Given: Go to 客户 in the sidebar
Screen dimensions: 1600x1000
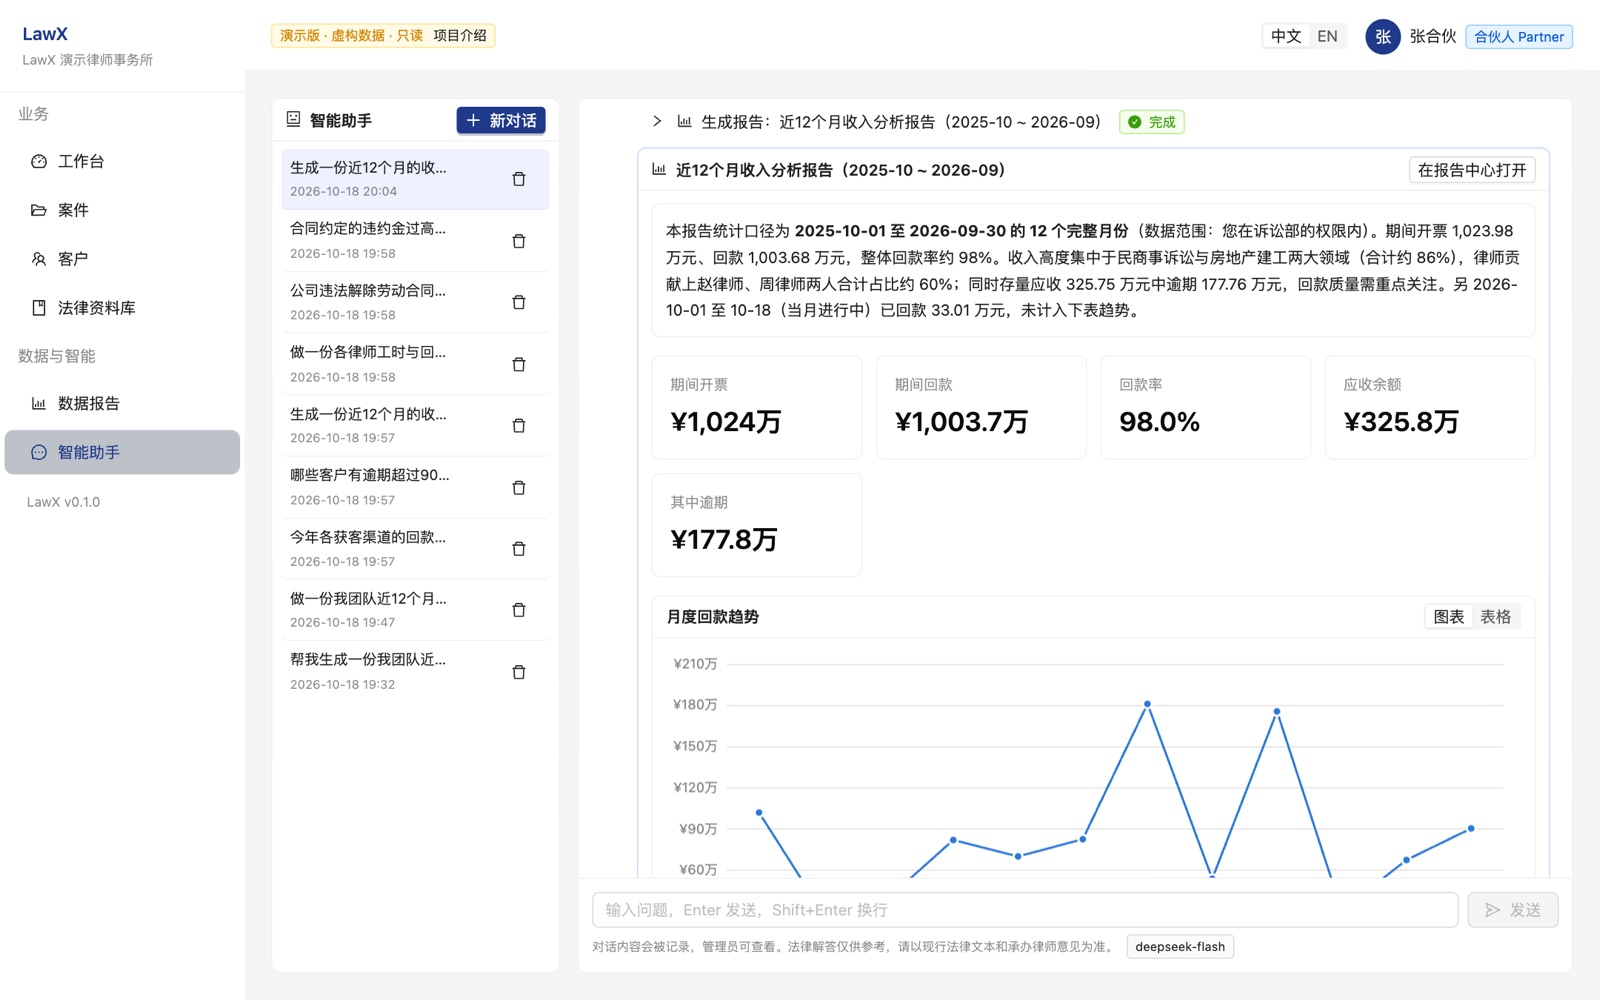Looking at the screenshot, I should click(x=122, y=259).
